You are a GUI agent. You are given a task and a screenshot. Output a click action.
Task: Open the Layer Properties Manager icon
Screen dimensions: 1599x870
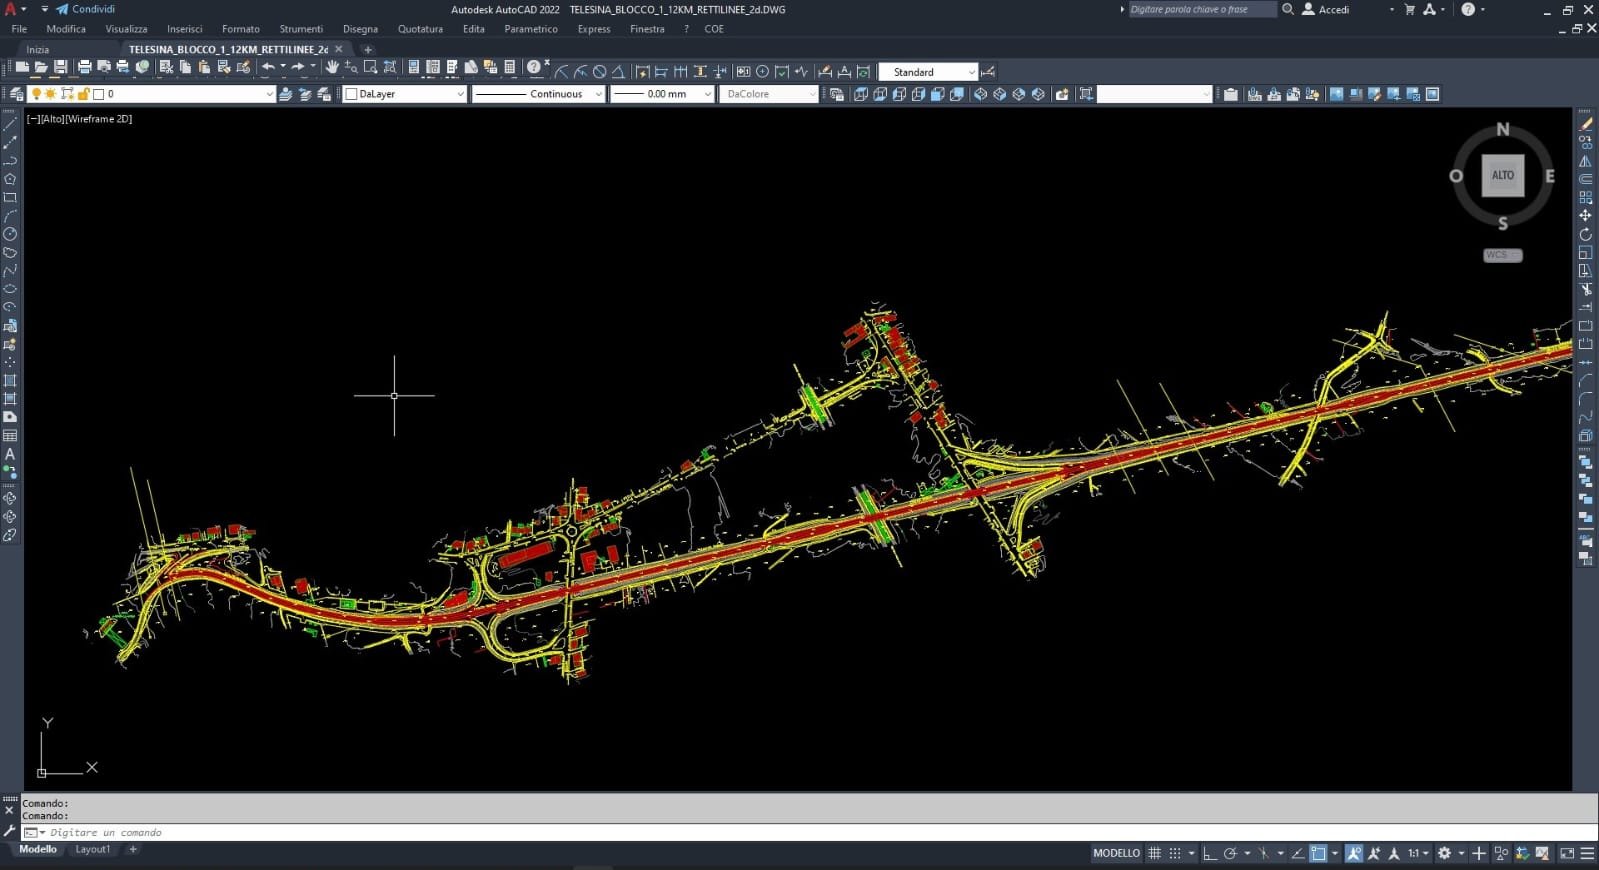coord(15,94)
